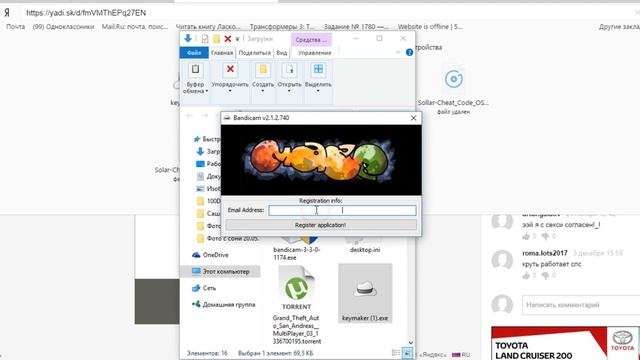Open the Почта bookmark

pyautogui.click(x=16, y=27)
